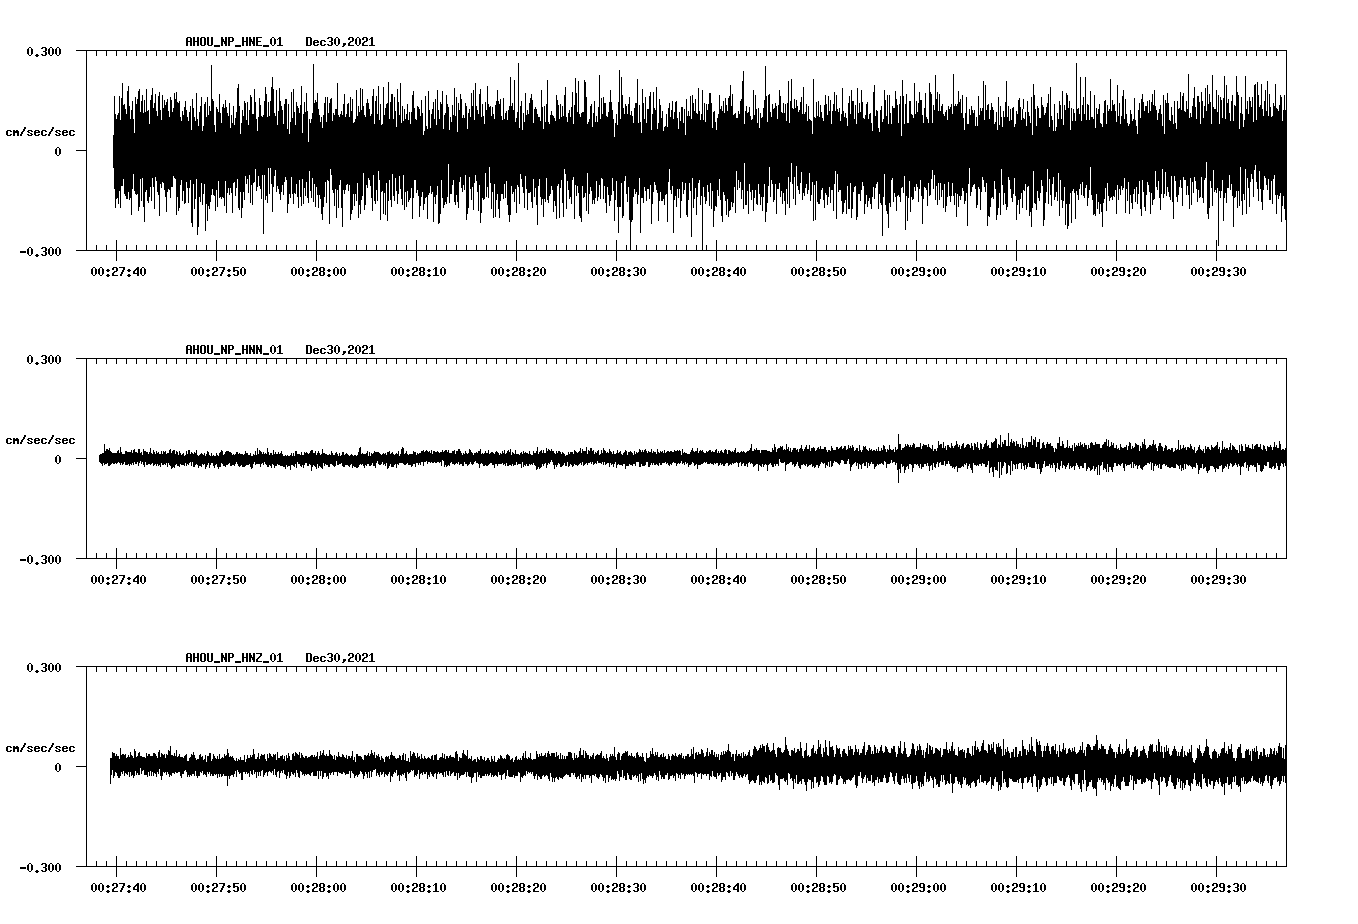1358x924 pixels.
Task: Choose the 00:28:10 time label under HNZ plot
Action: (x=418, y=887)
